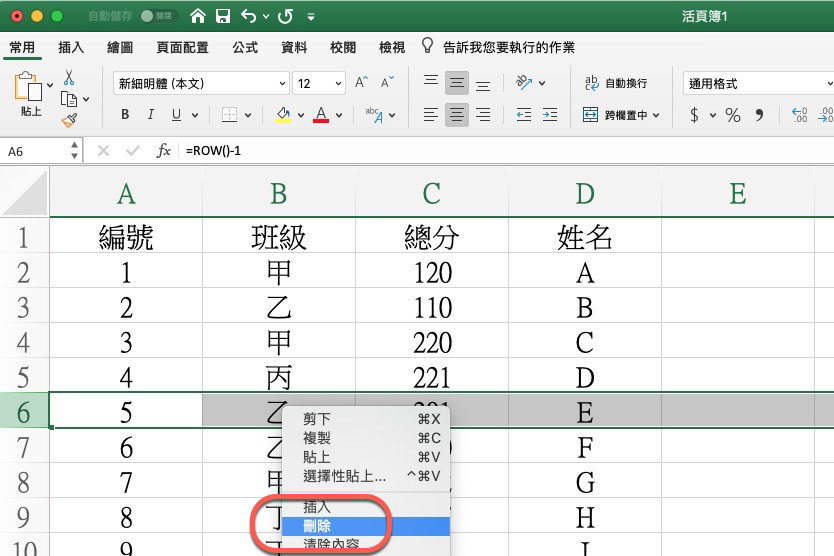The image size is (834, 556).
Task: Open the 繪圖 ribbon tab
Action: click(120, 47)
